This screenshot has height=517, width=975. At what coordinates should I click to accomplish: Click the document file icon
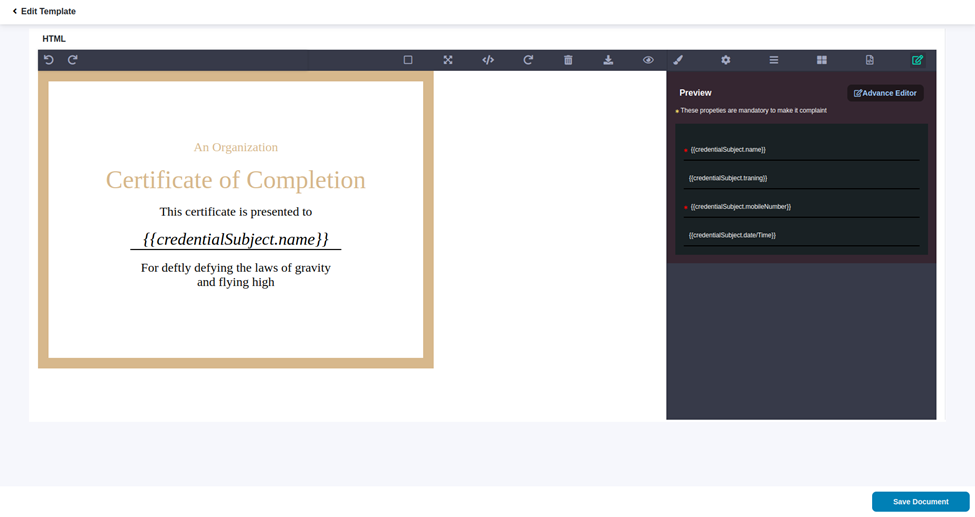pyautogui.click(x=870, y=60)
